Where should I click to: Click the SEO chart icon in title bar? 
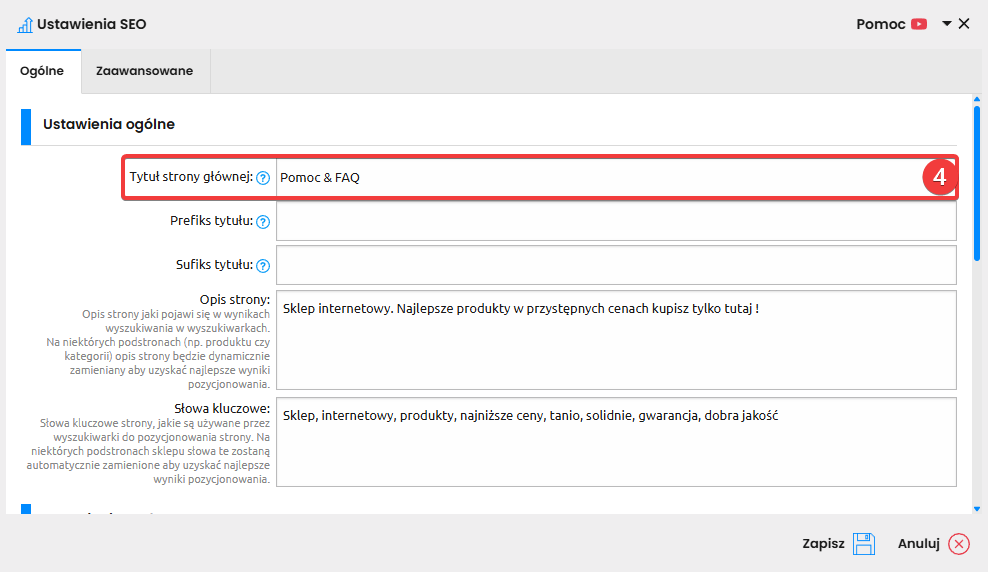[25, 24]
